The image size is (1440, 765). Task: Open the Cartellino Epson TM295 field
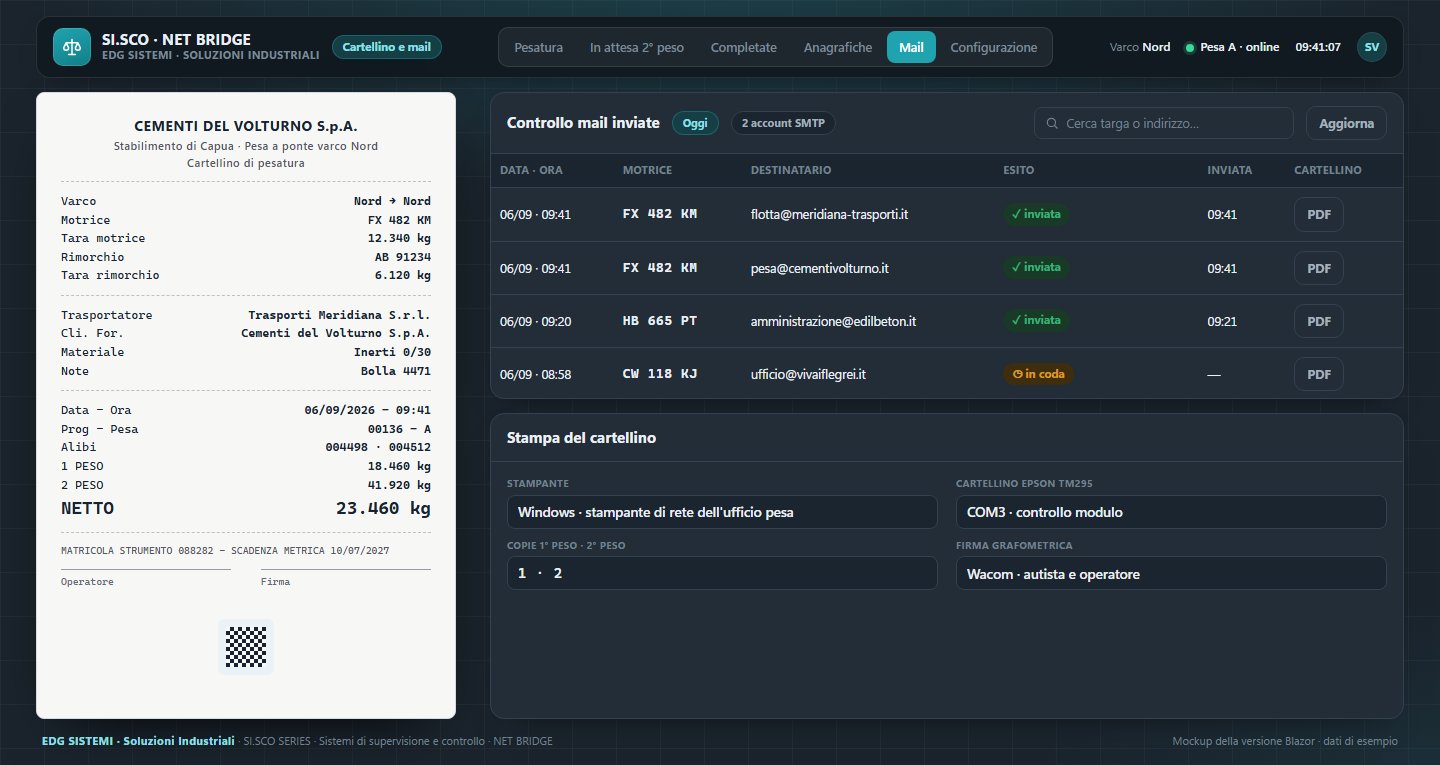coord(1171,512)
